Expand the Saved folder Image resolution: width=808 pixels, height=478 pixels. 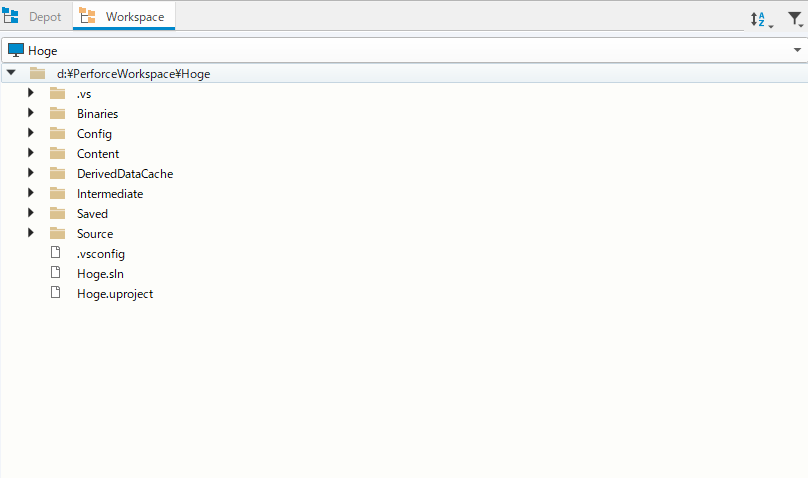pos(30,213)
